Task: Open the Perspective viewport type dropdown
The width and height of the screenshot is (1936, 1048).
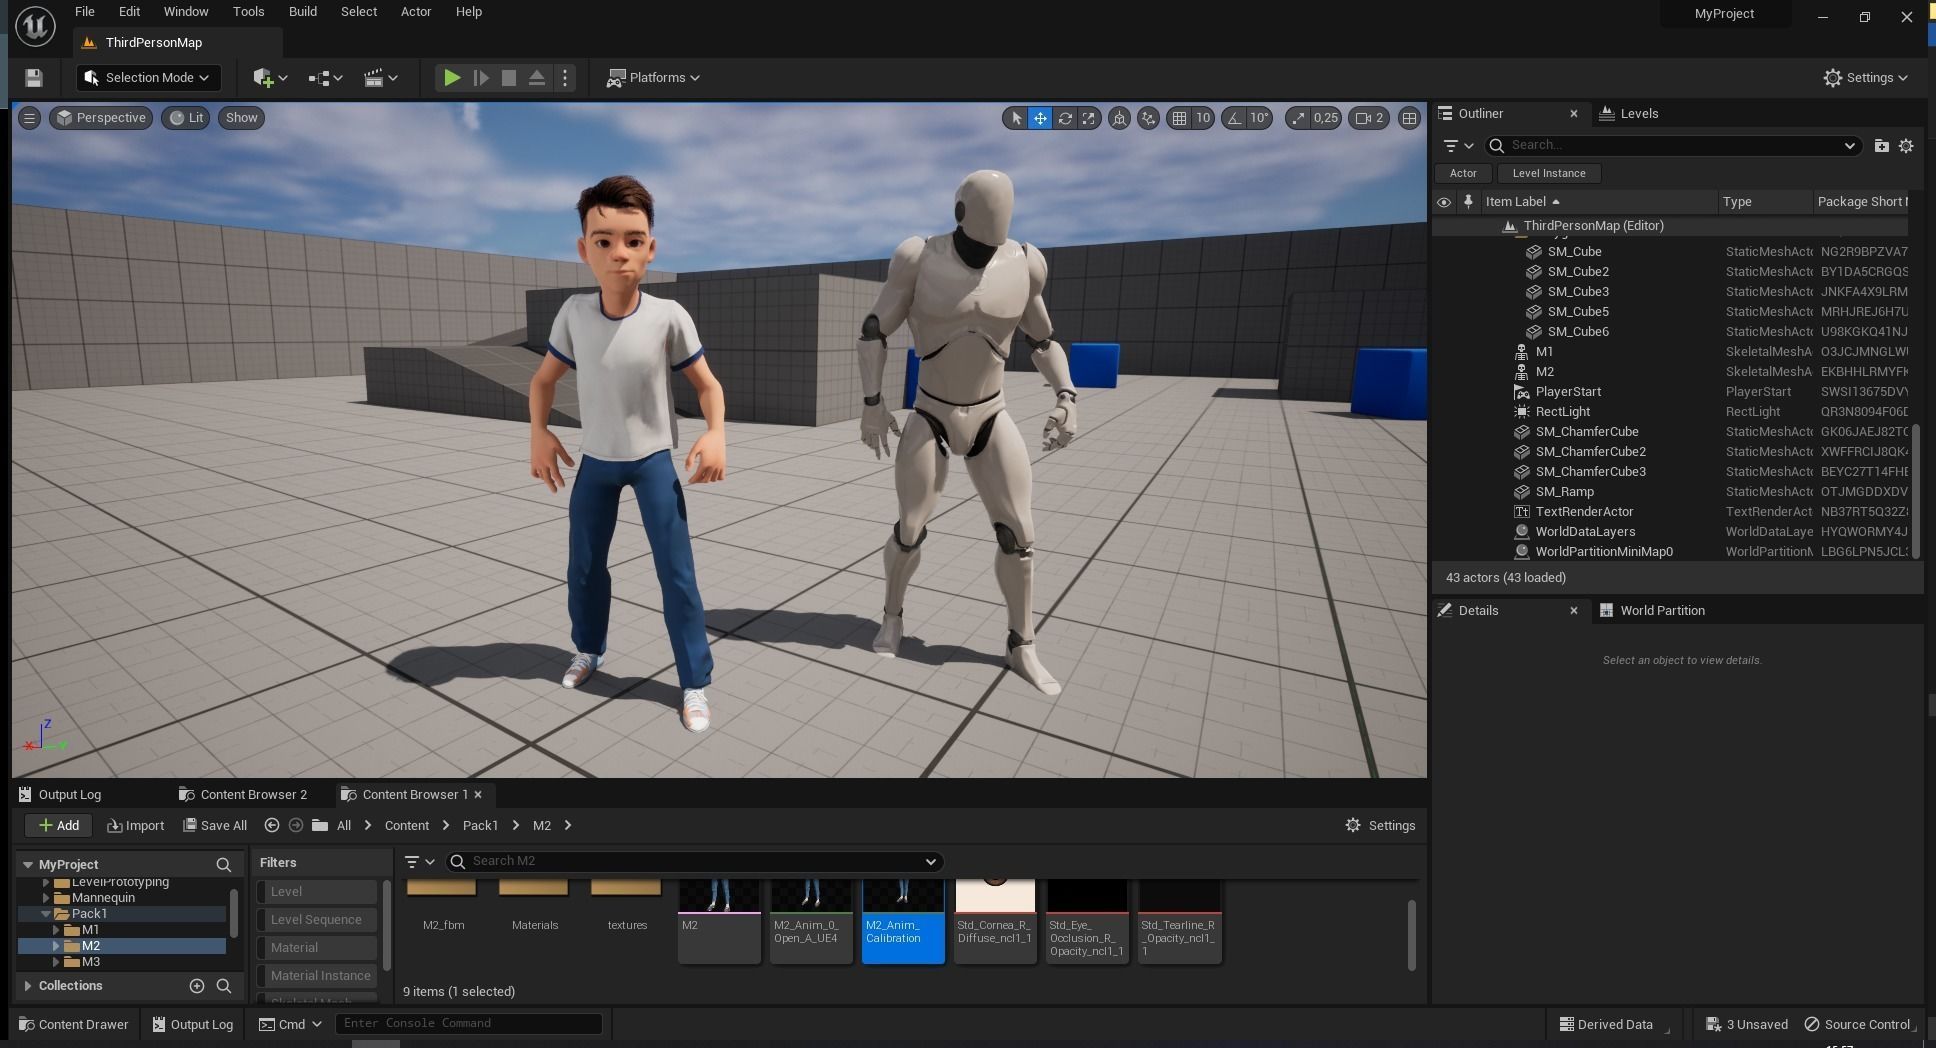Action: (101, 118)
